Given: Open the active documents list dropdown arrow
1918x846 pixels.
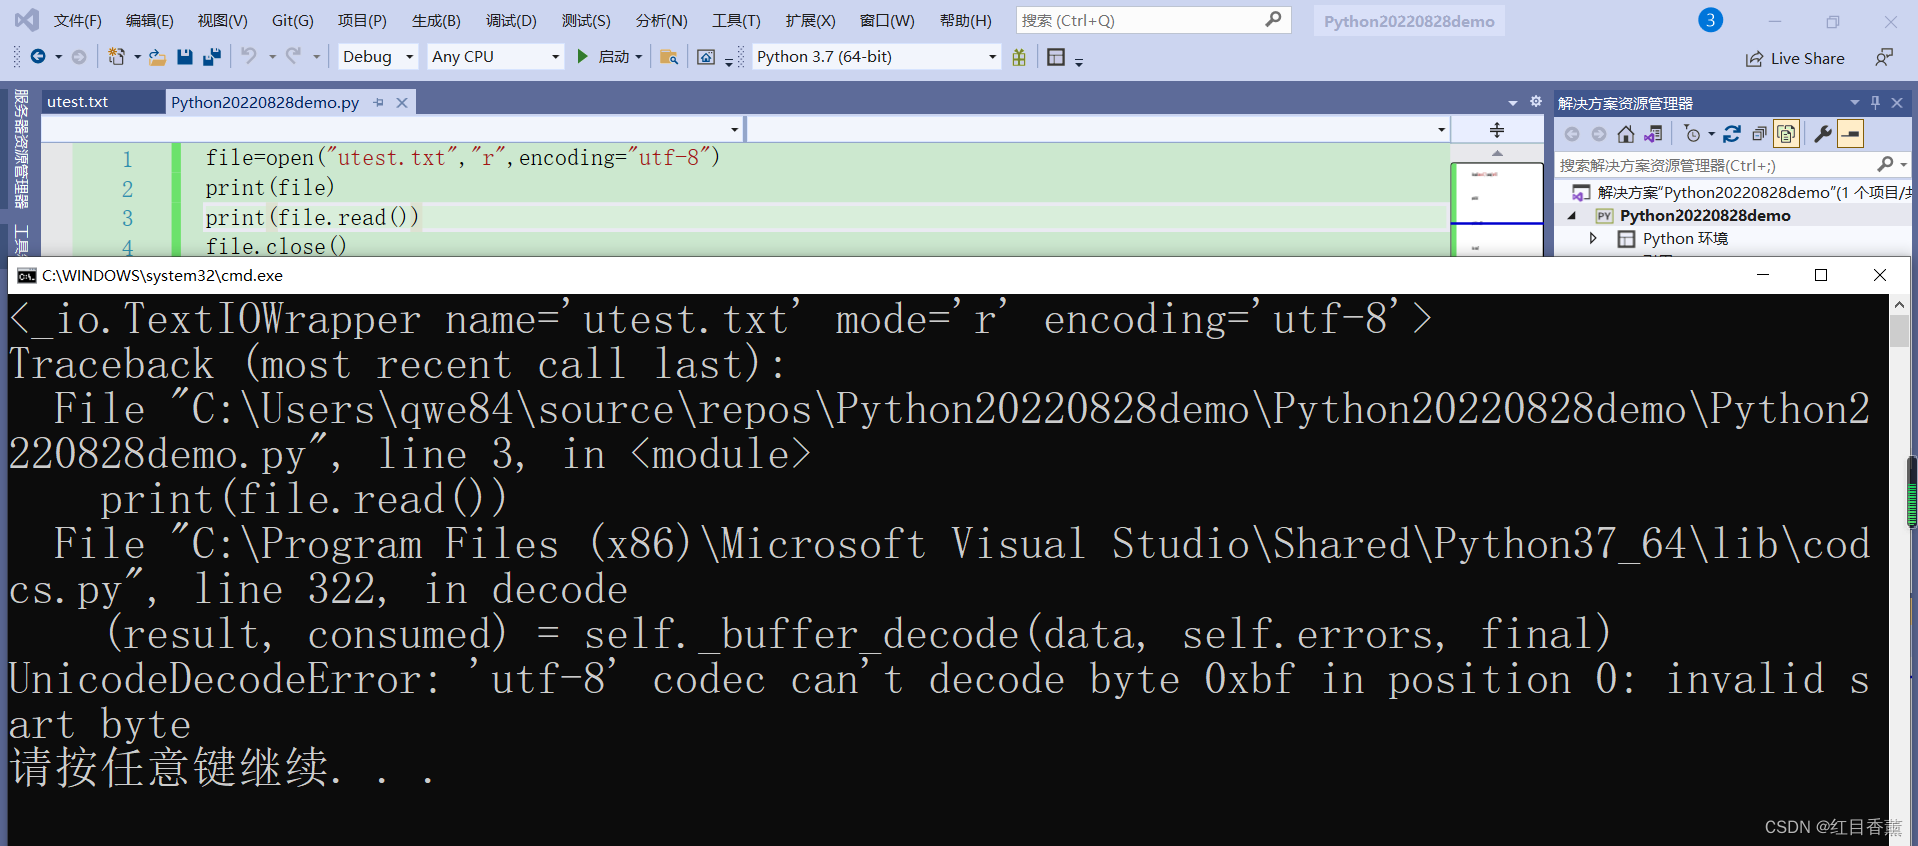Looking at the screenshot, I should 1513,102.
